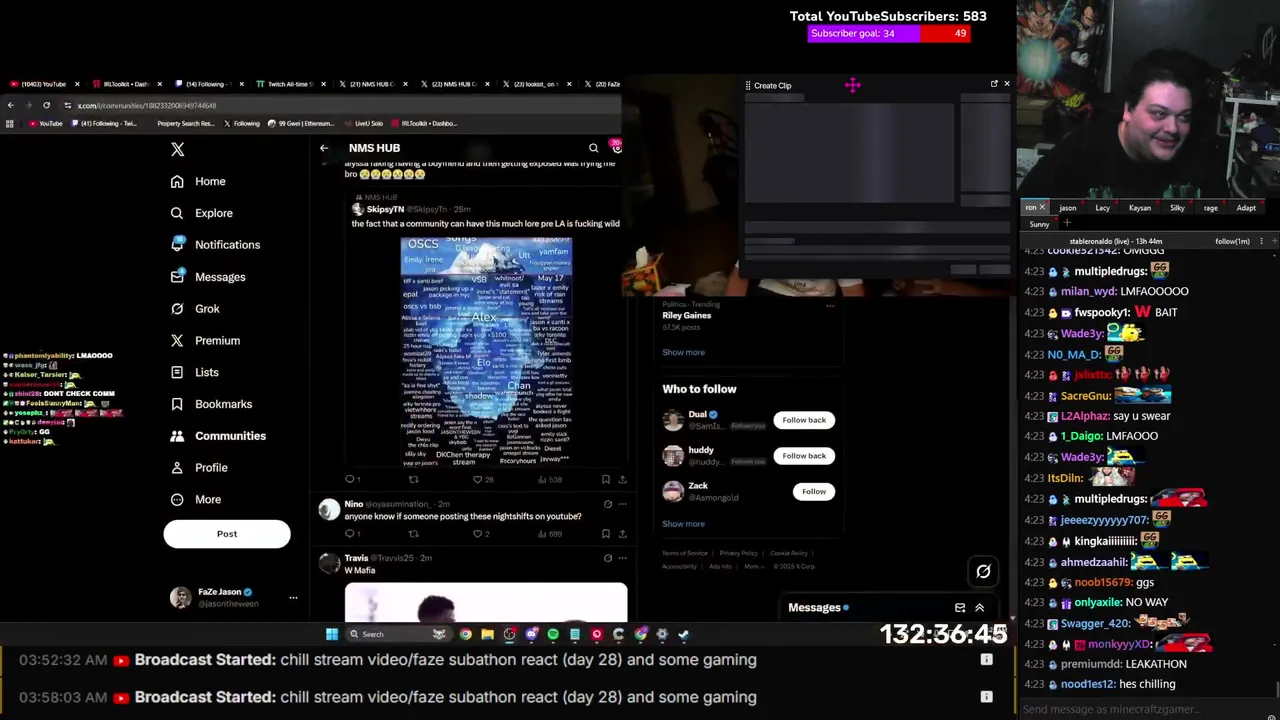Open the more options on Nino's post
This screenshot has height=720, width=1280.
point(622,504)
